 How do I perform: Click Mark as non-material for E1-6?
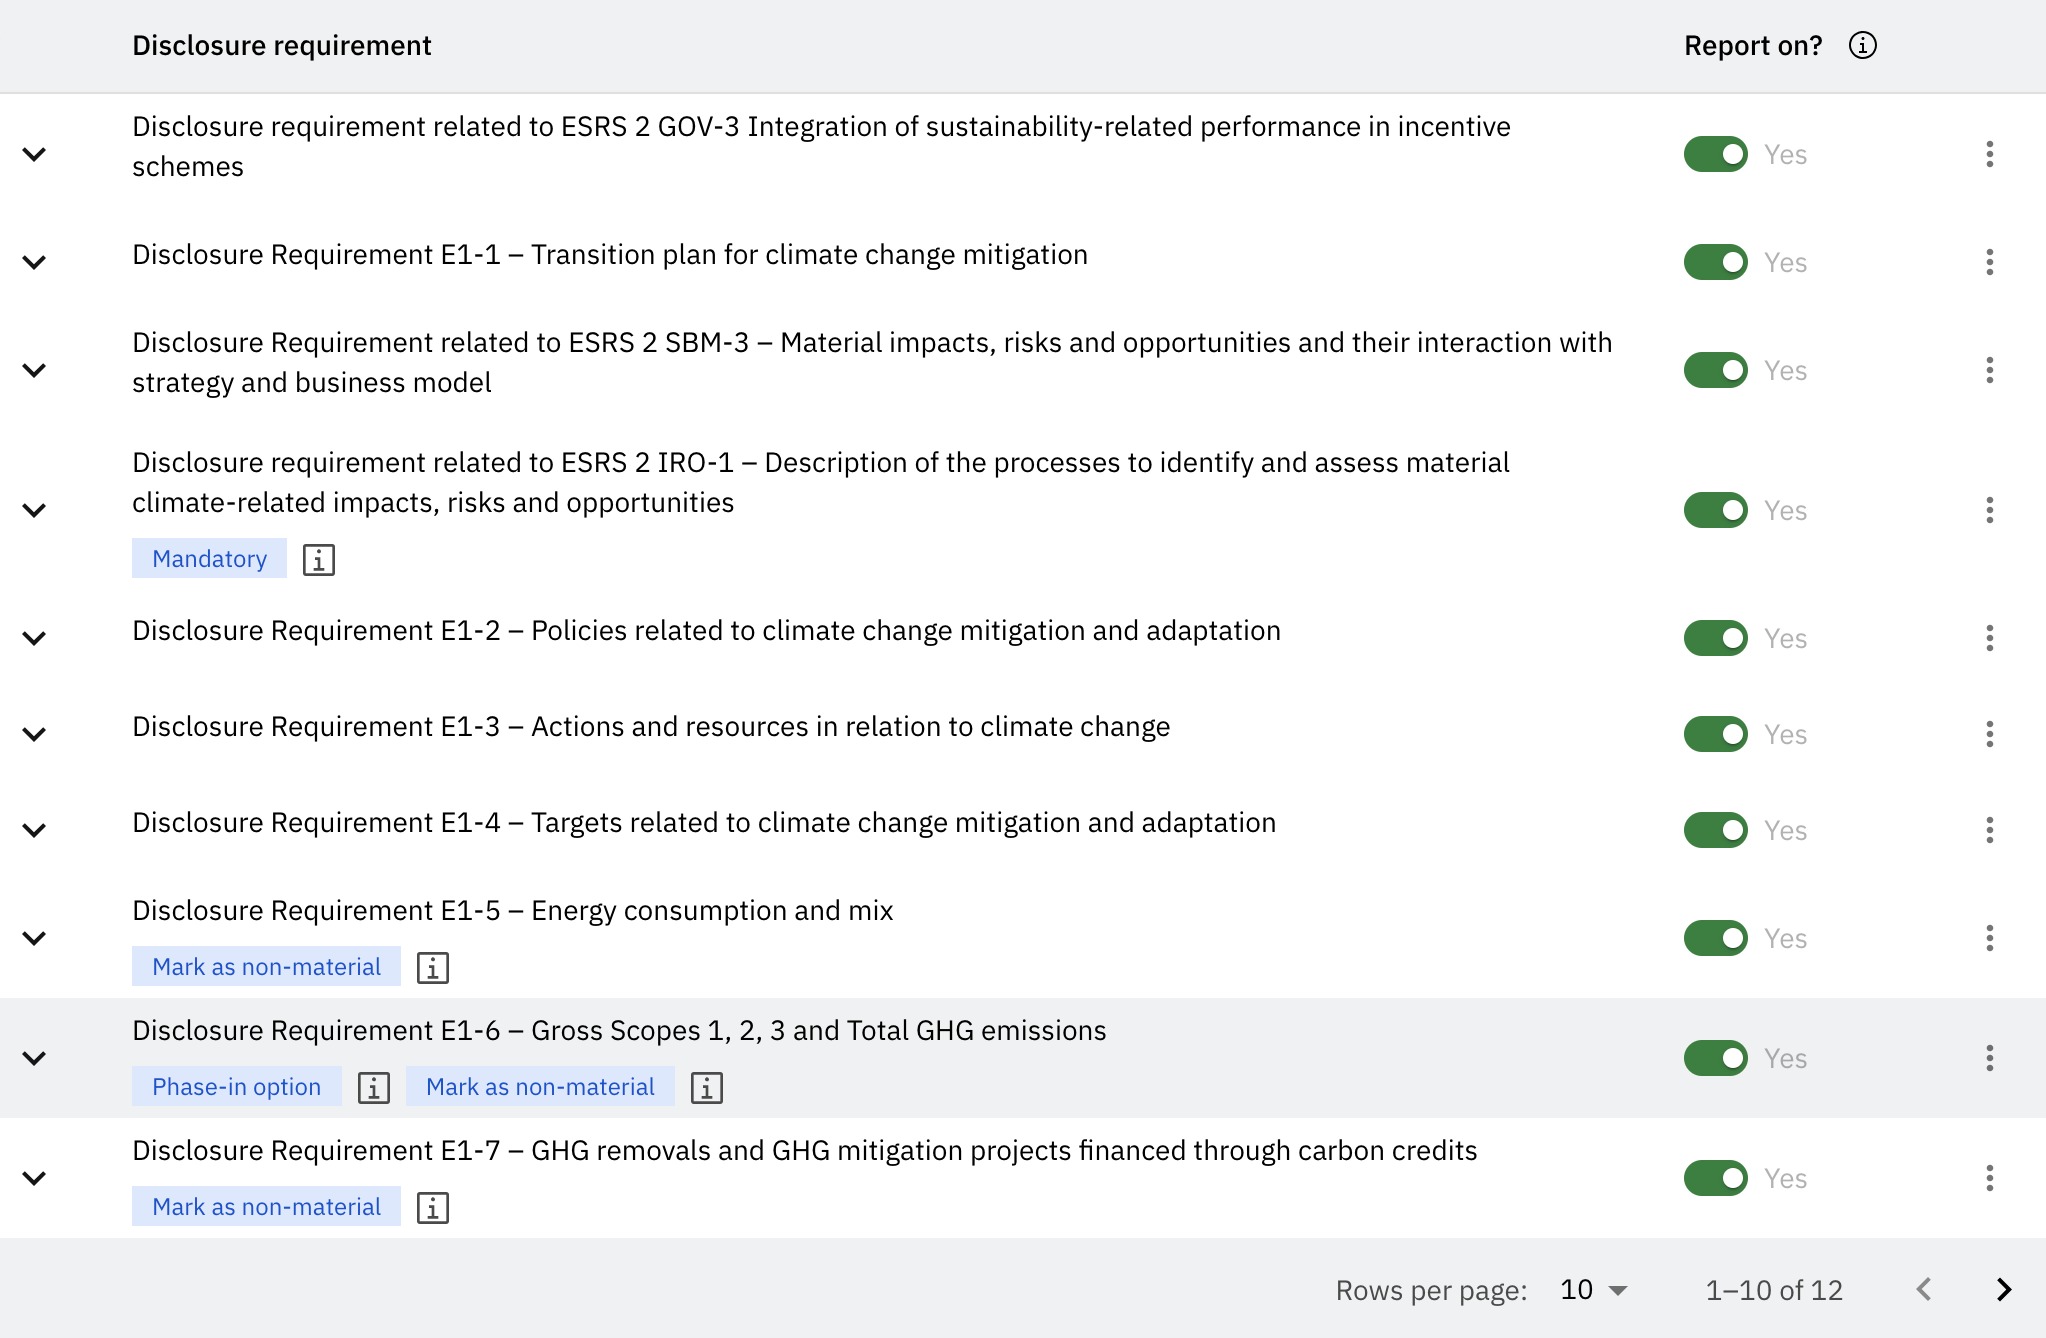click(x=540, y=1087)
